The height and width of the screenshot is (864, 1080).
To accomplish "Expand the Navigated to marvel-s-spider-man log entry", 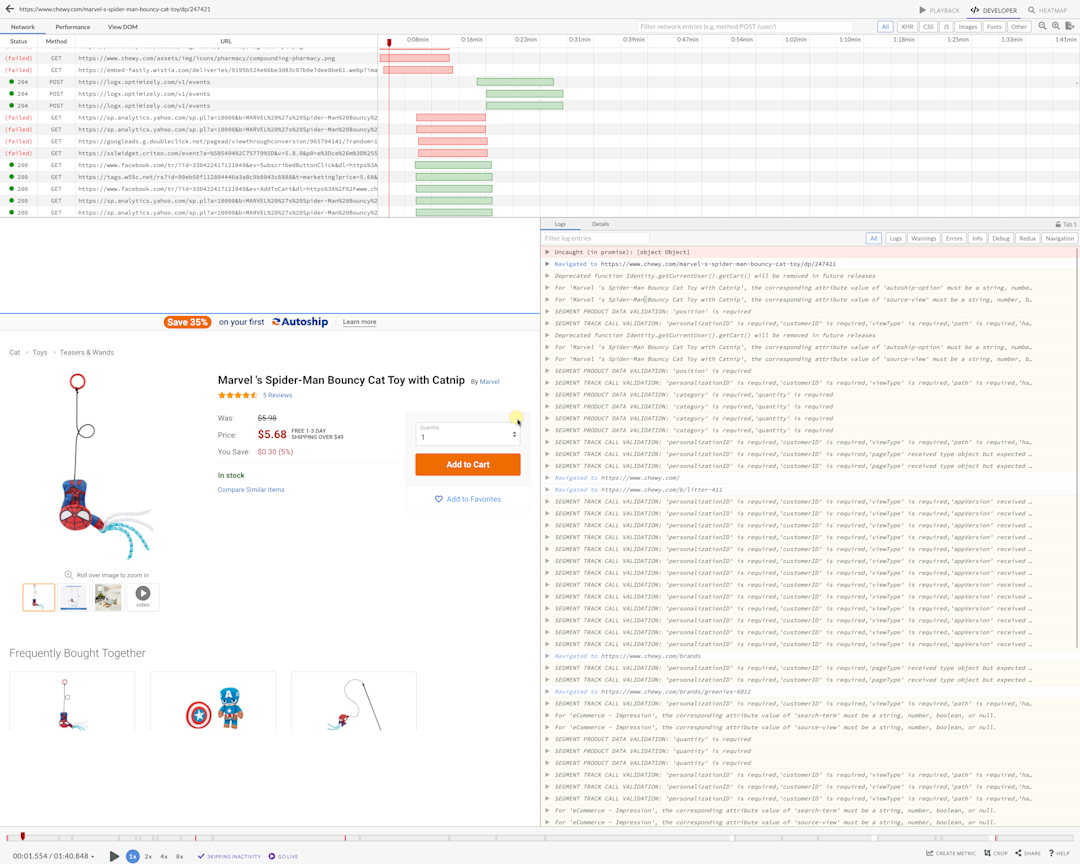I will click(548, 264).
